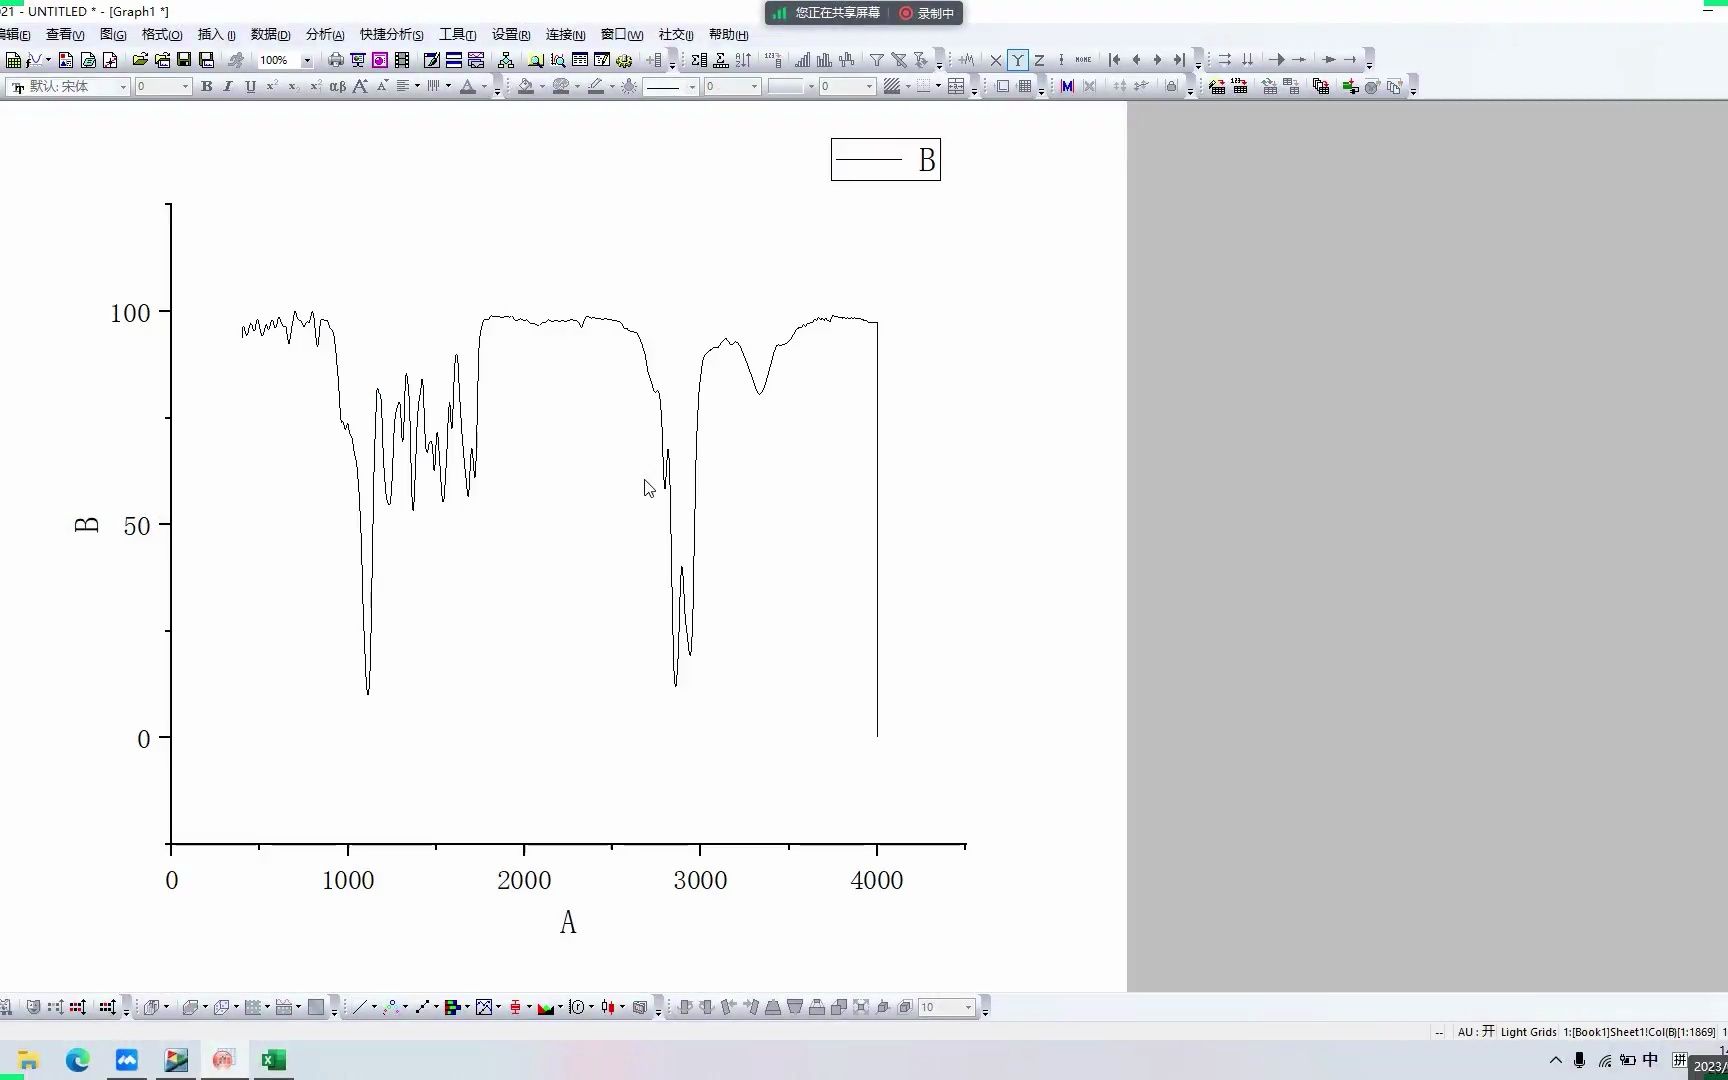Open the bottom toolbar 10 value dropdown
1728x1080 pixels.
[x=968, y=1007]
